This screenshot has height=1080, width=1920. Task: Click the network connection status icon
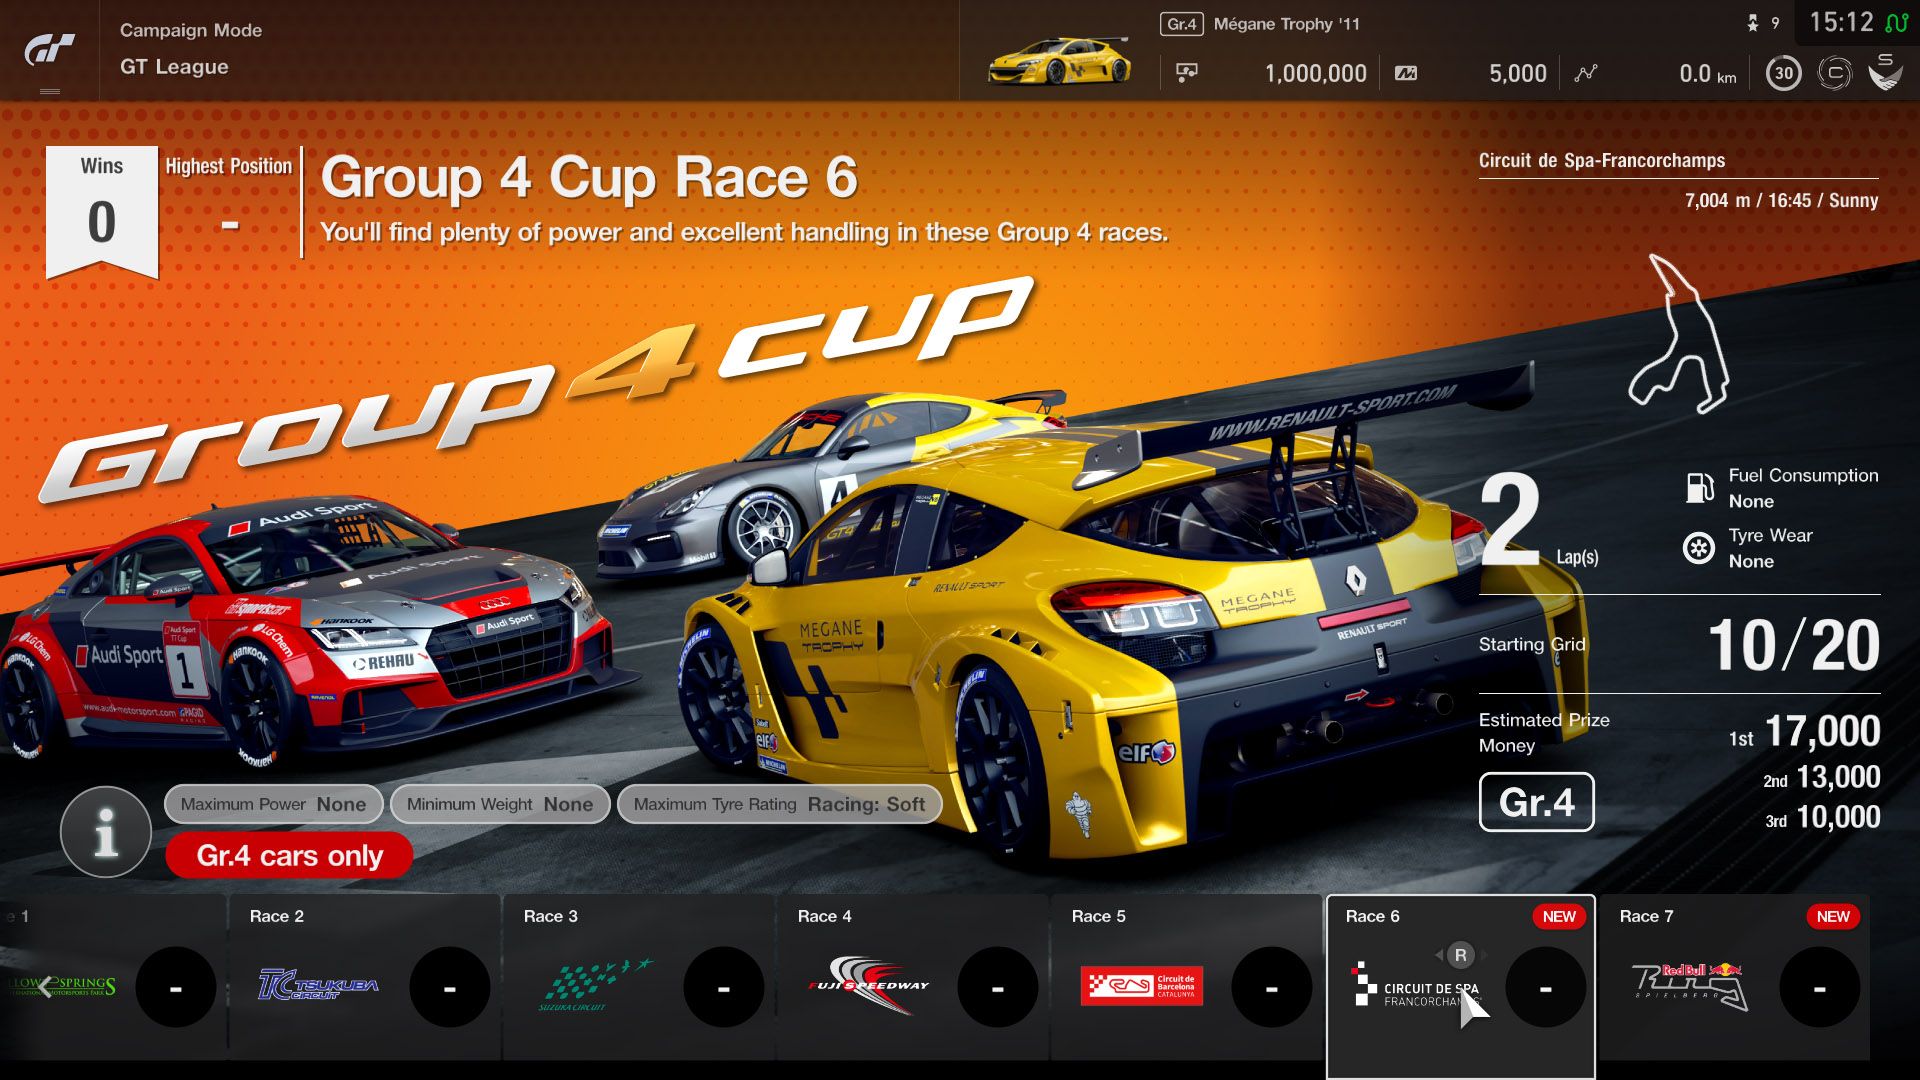click(1896, 22)
